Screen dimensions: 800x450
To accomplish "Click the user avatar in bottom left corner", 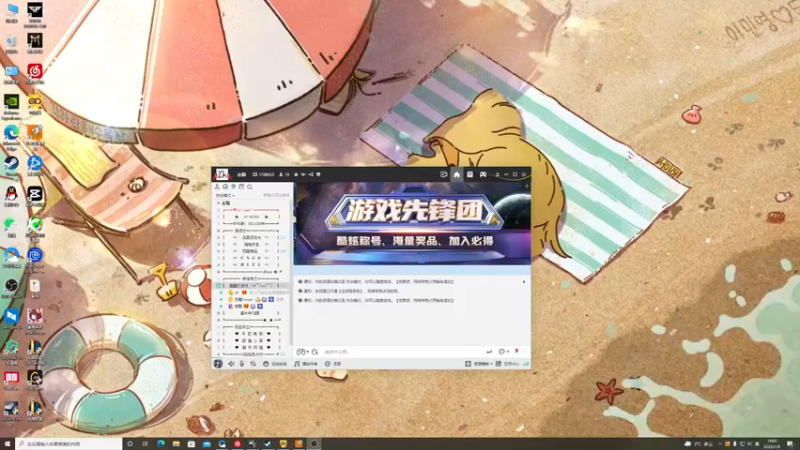I will pos(218,364).
